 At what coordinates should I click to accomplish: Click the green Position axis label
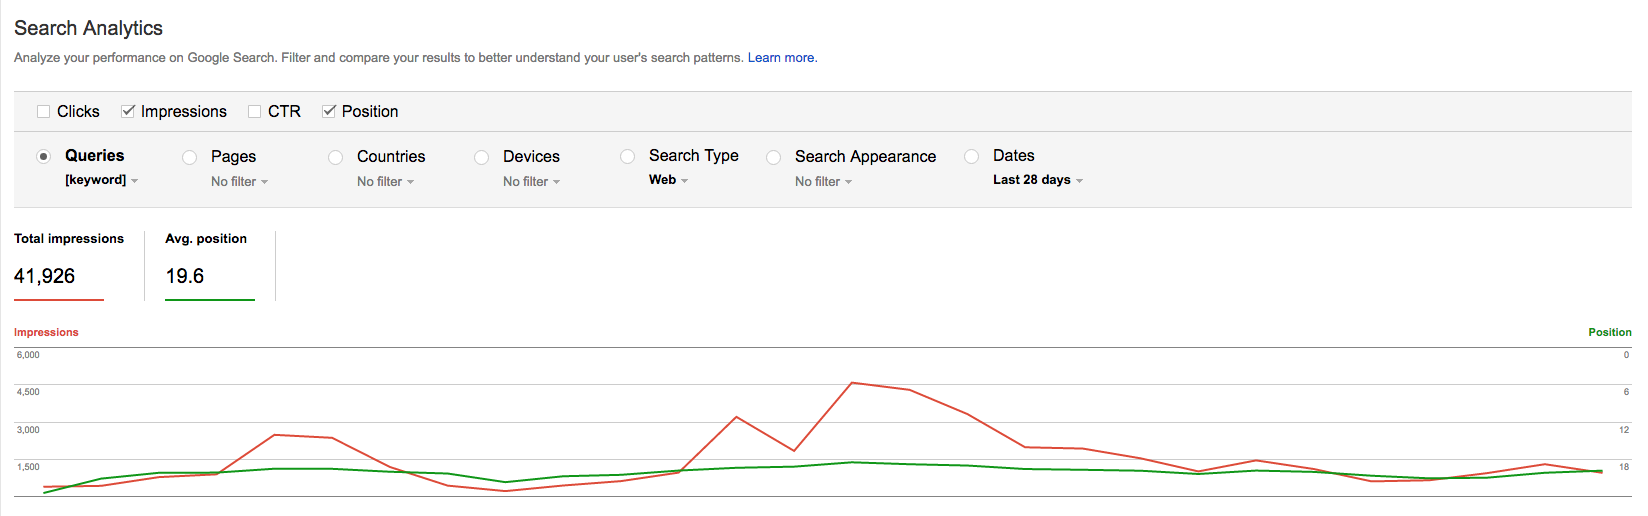click(1609, 332)
